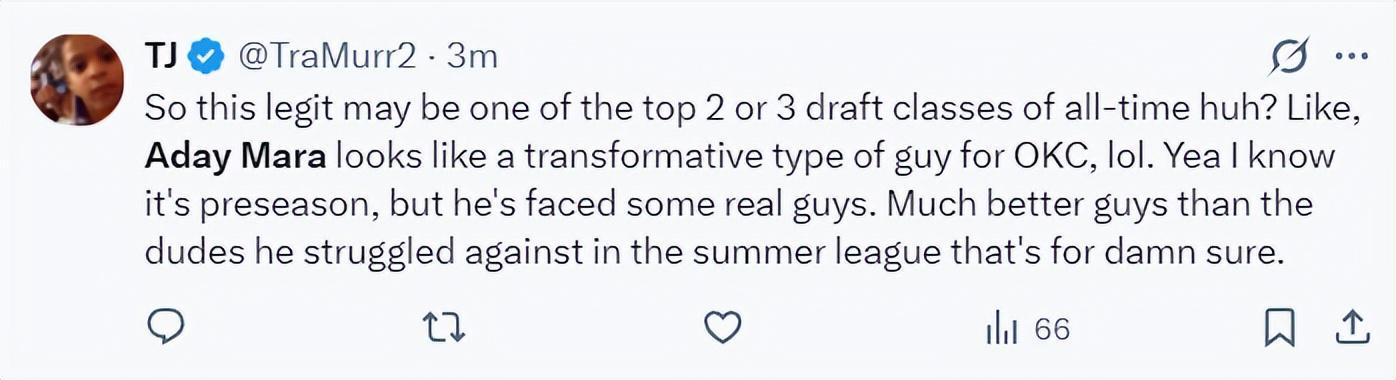Open the three-dot more options menu
Screen dimensions: 1396x380
(x=1351, y=58)
